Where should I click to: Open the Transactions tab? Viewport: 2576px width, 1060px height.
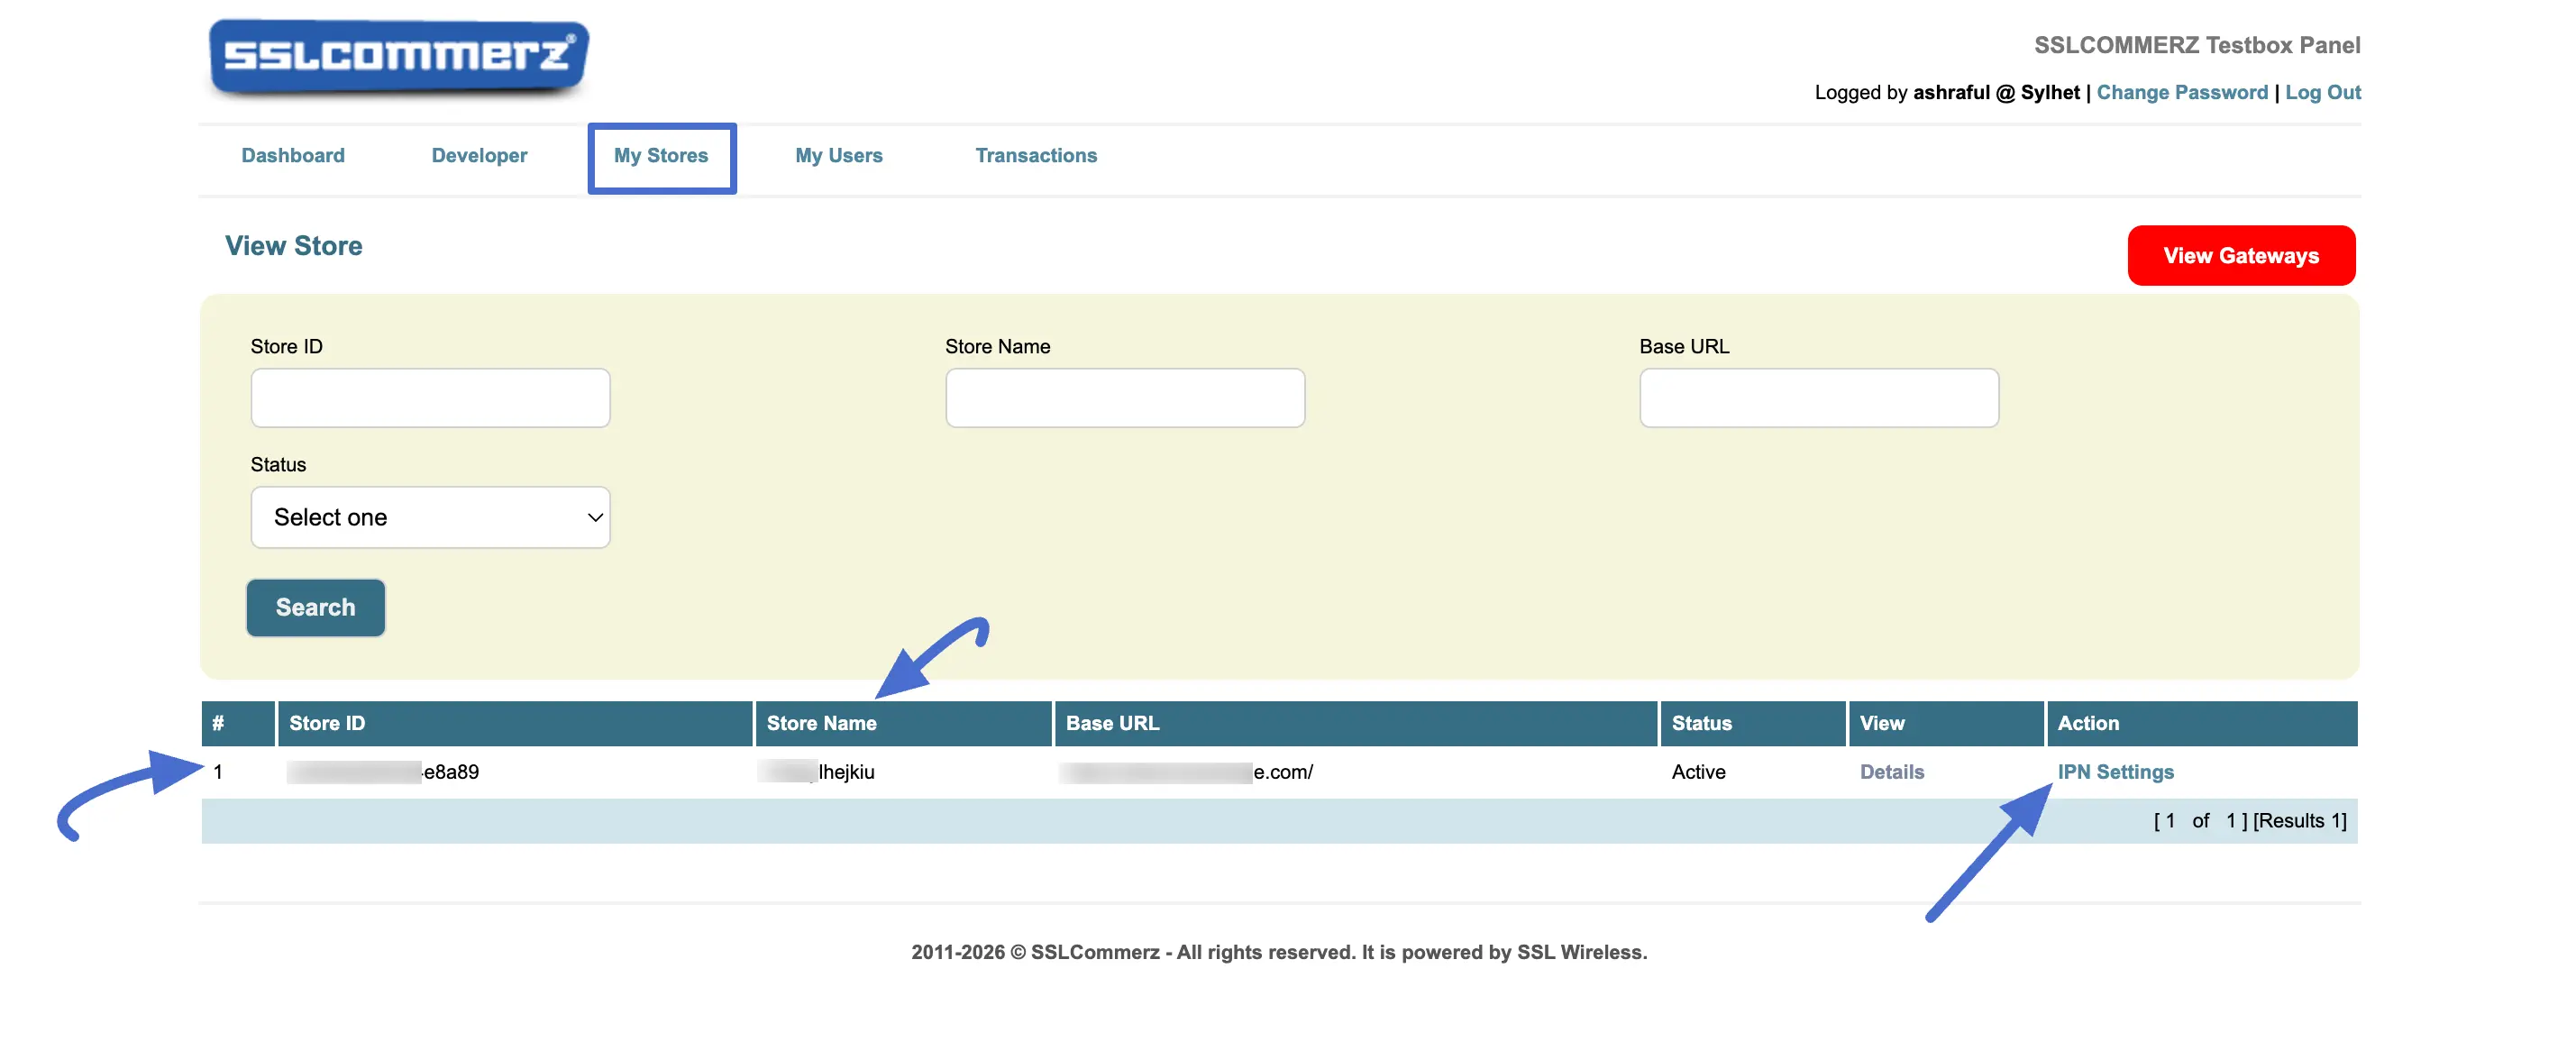point(1036,156)
